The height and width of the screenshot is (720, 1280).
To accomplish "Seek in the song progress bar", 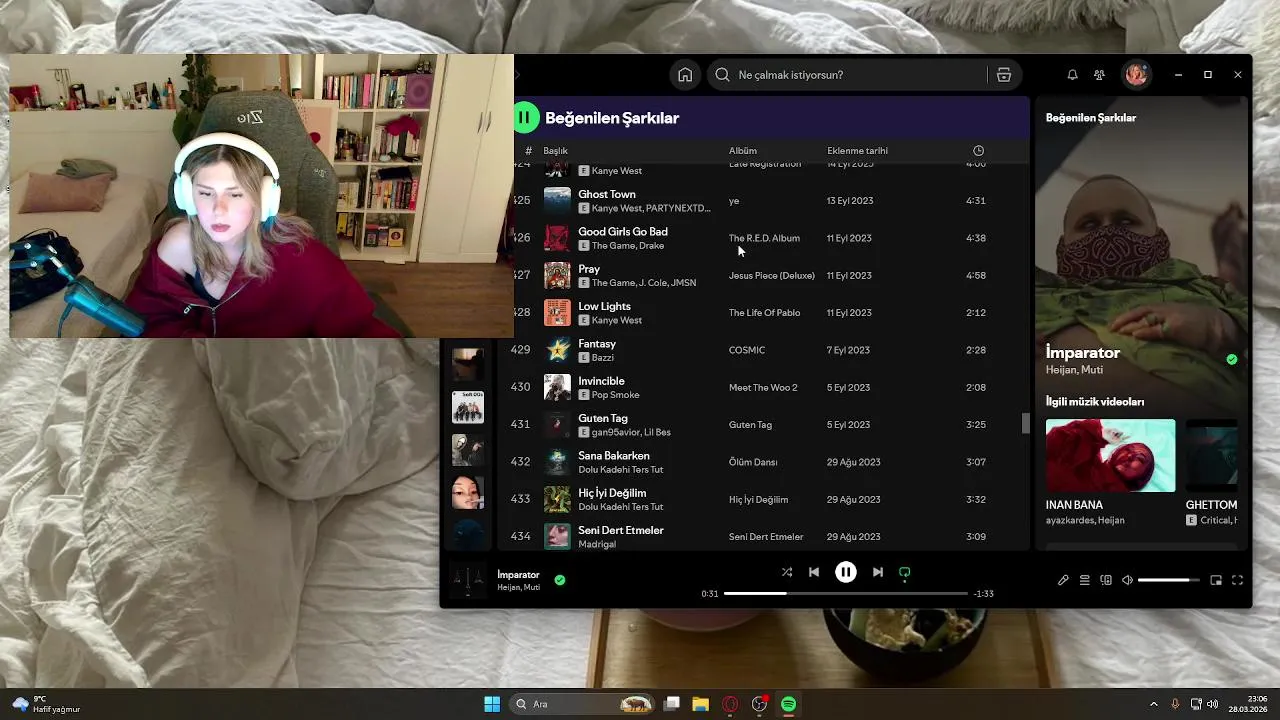I will pos(845,593).
